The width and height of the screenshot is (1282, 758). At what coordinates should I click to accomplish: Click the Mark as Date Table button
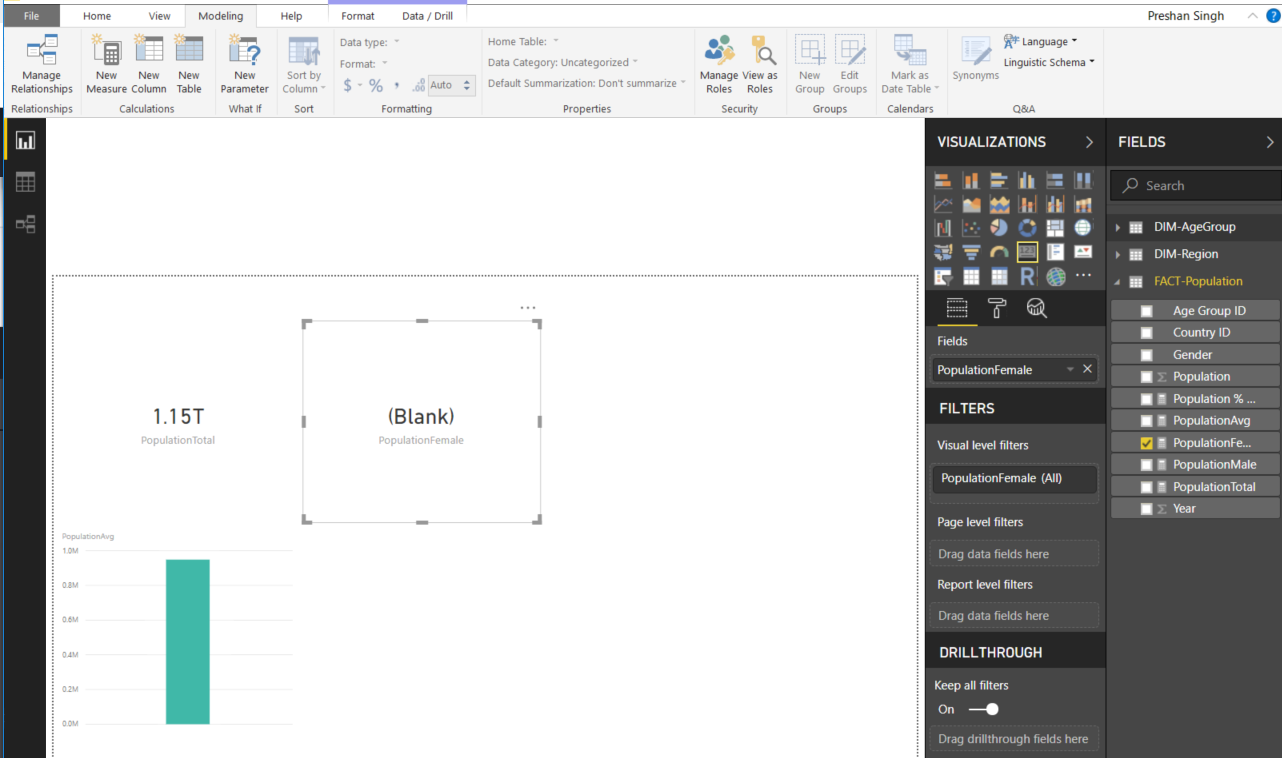910,65
